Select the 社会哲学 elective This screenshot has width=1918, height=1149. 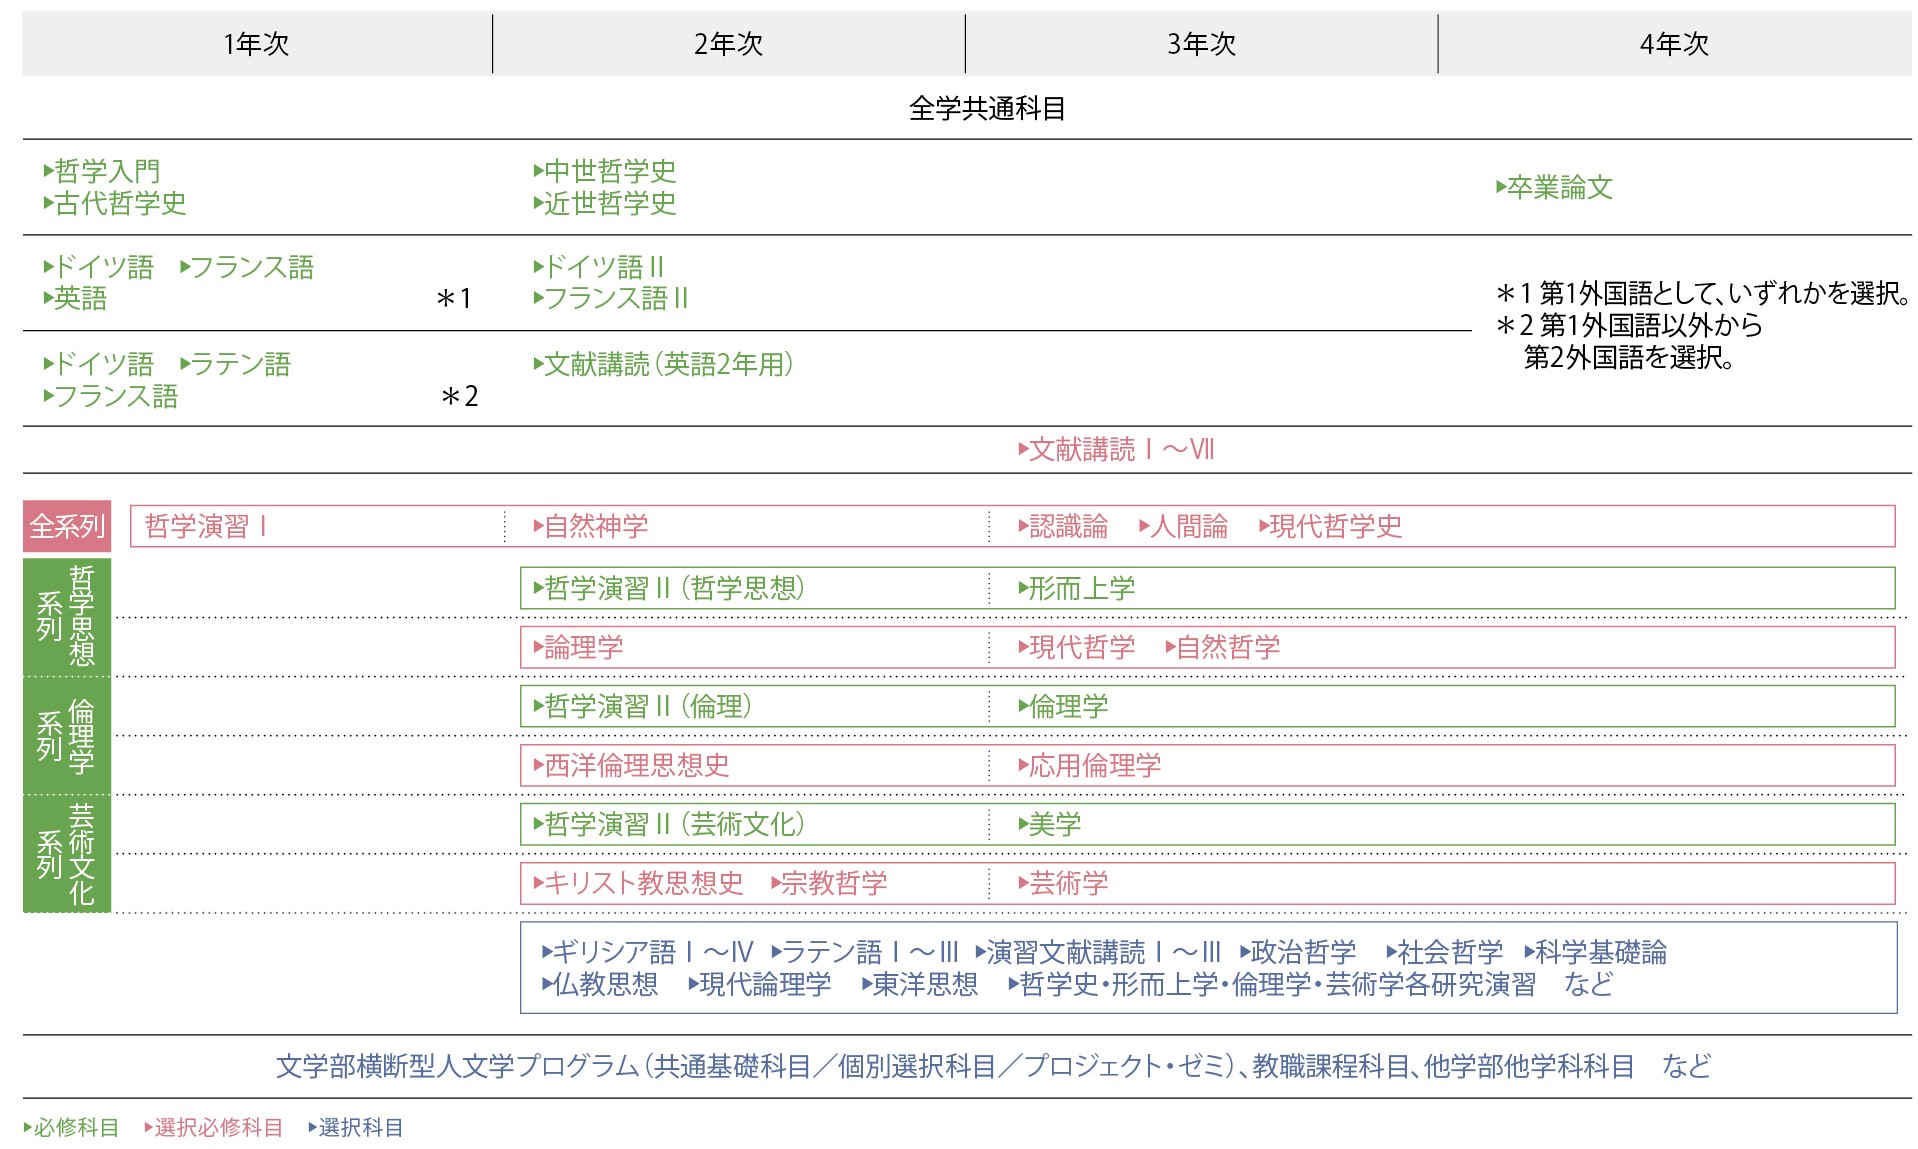(x=1445, y=952)
